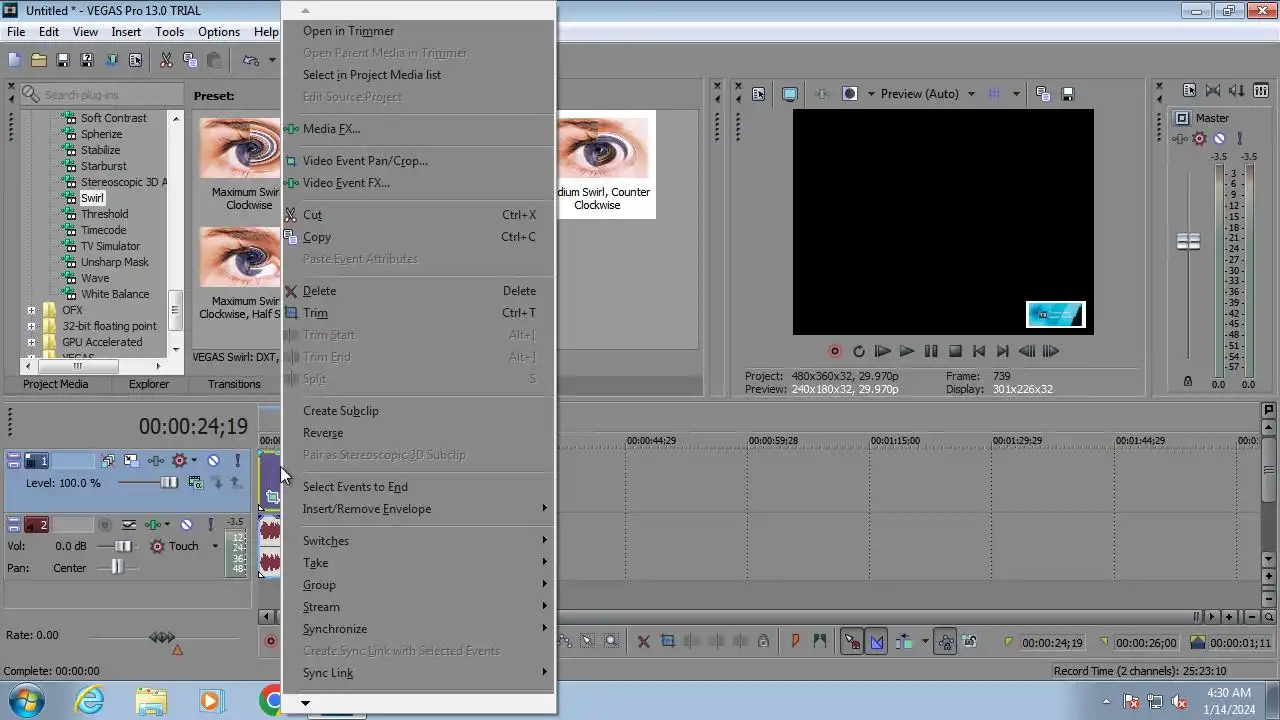Image resolution: width=1280 pixels, height=720 pixels.
Task: Switch to the Transitions tab
Action: 234,384
